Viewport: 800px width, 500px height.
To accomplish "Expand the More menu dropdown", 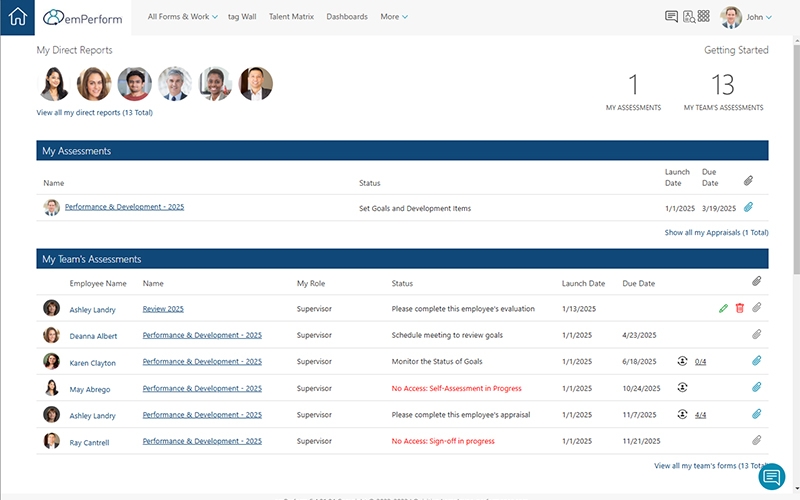I will coord(394,17).
